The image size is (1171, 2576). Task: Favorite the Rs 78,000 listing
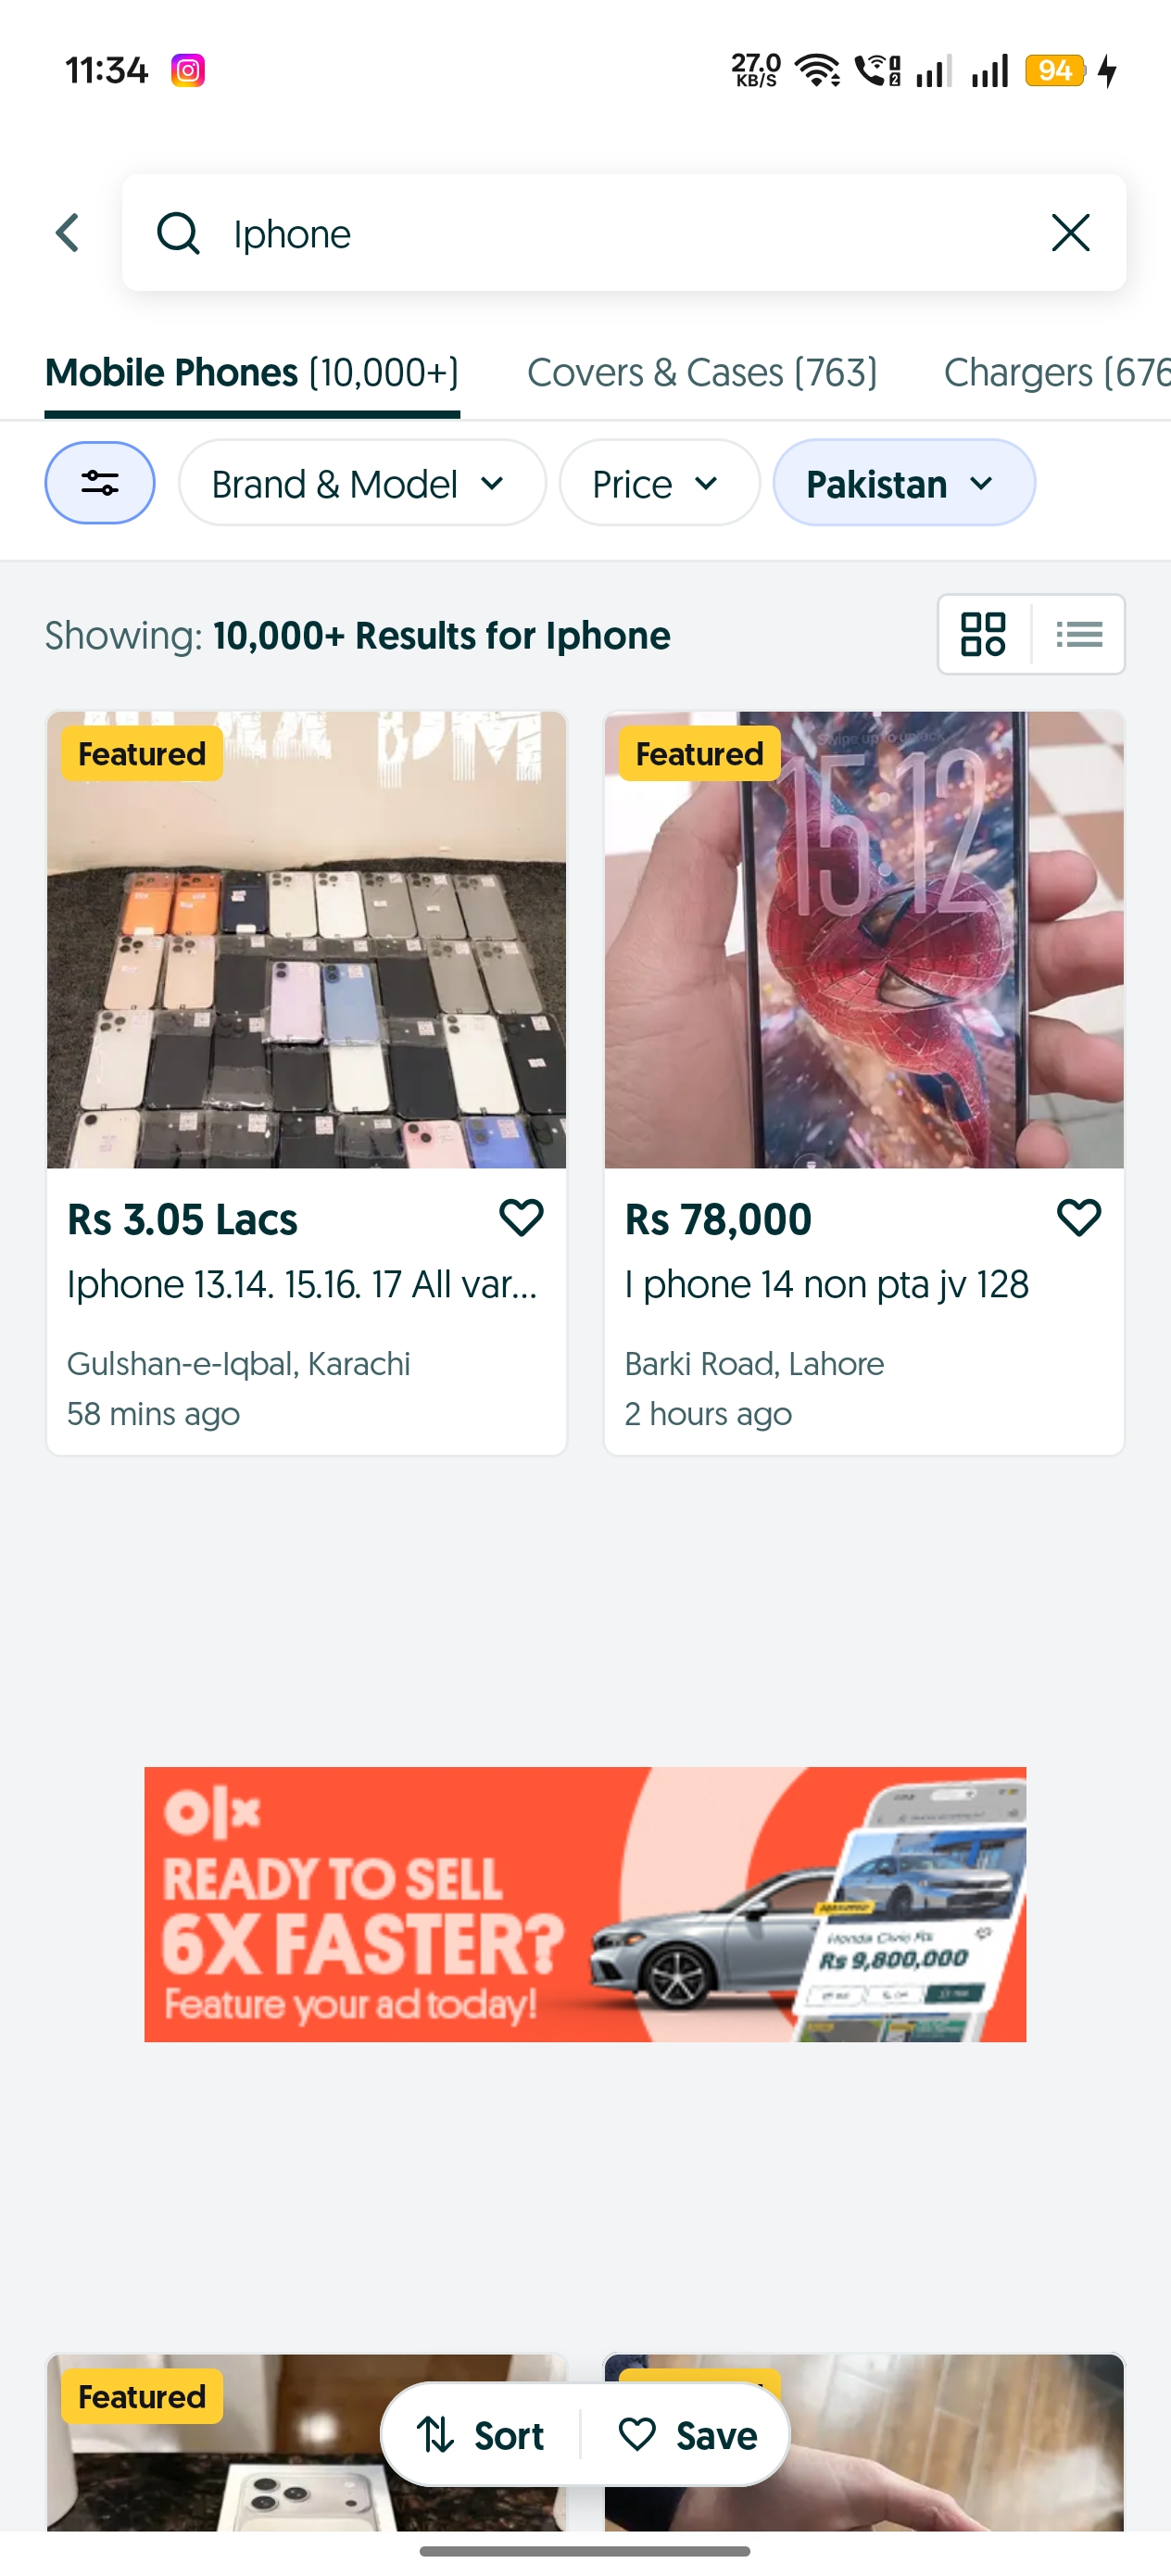pos(1078,1217)
